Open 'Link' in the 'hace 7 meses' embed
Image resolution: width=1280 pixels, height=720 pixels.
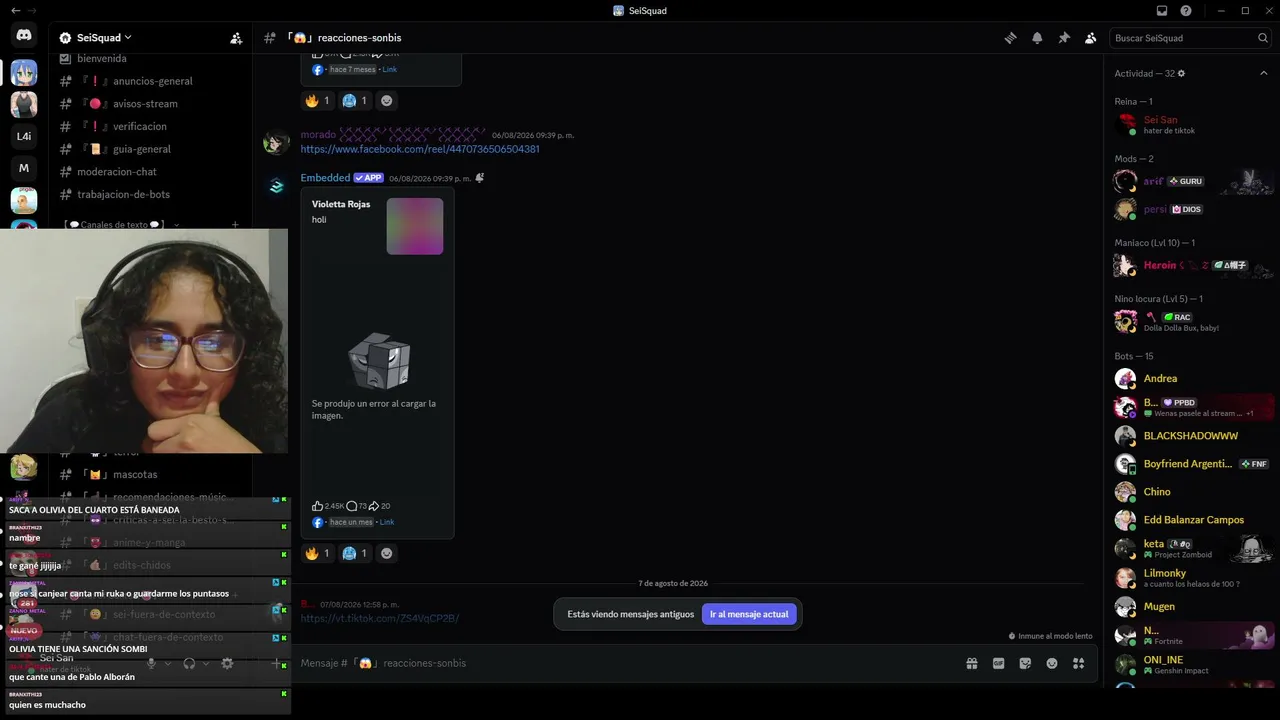click(389, 70)
